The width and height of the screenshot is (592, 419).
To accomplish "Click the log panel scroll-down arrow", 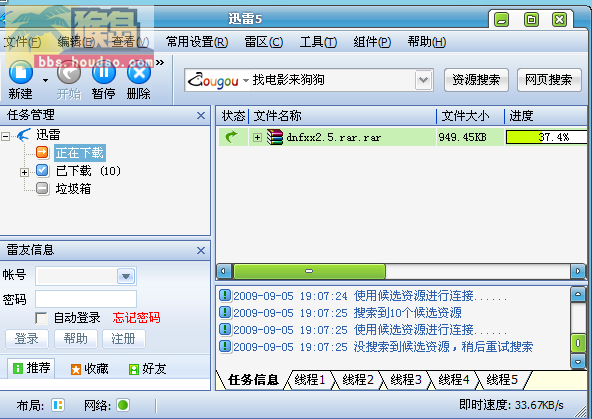I will click(578, 361).
